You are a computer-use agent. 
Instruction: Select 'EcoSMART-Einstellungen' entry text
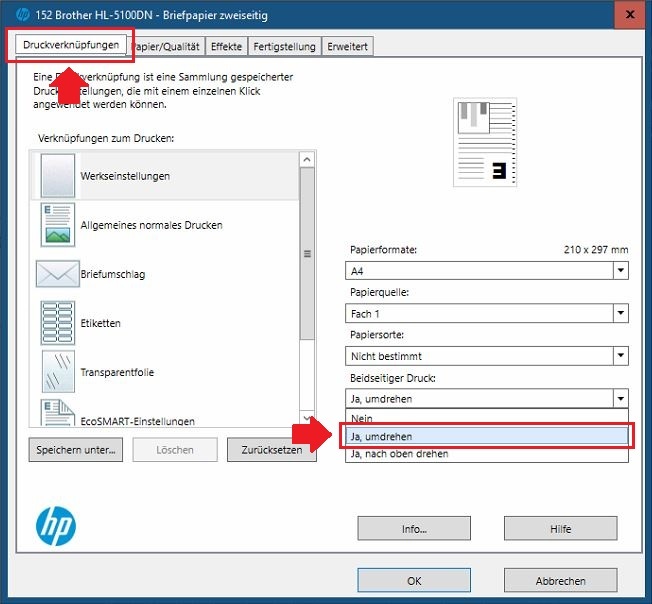point(137,421)
